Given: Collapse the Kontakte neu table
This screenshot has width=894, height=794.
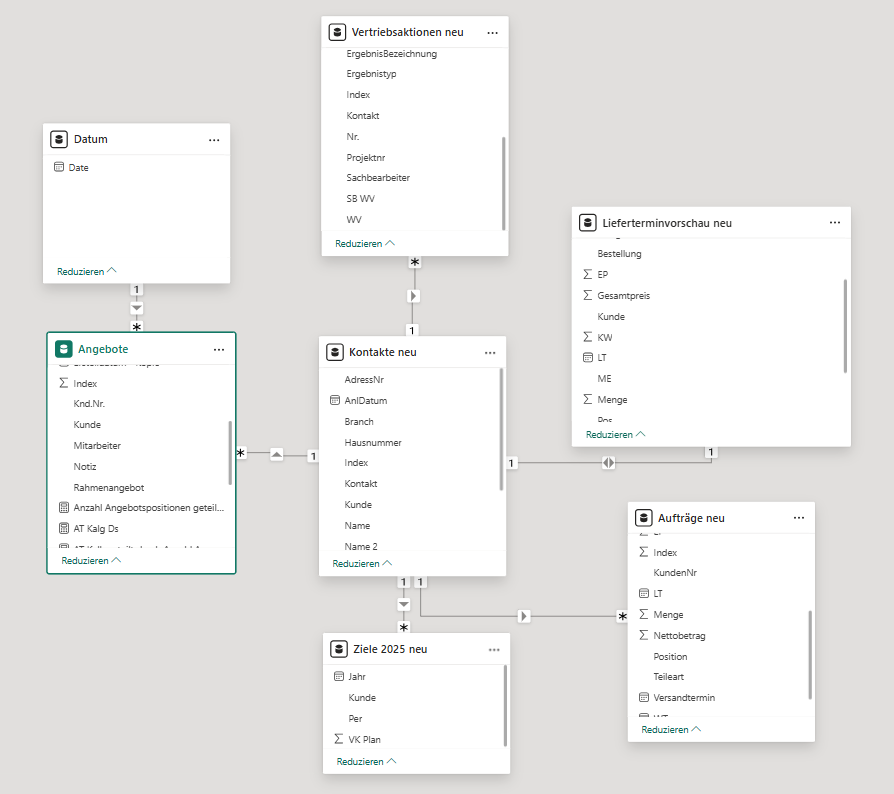Looking at the screenshot, I should (x=361, y=564).
